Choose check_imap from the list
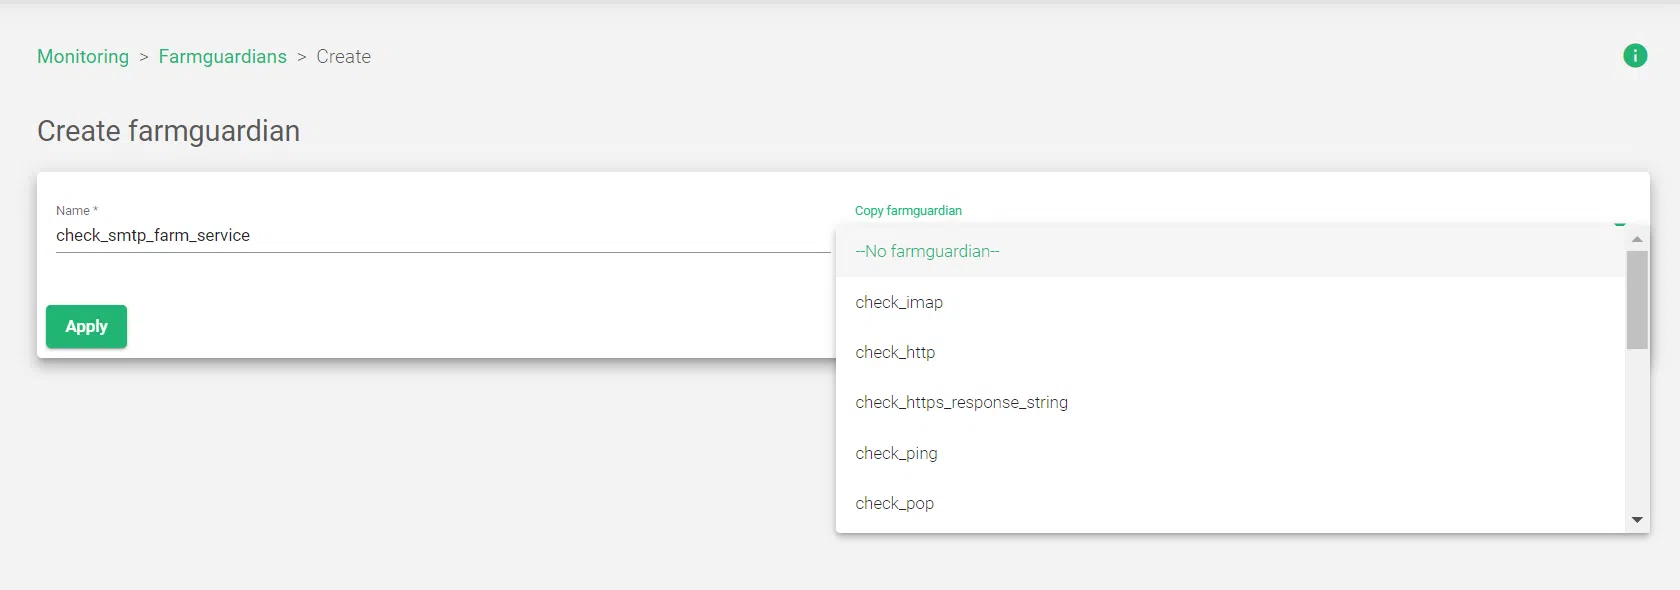Viewport: 1680px width, 590px height. 899,302
